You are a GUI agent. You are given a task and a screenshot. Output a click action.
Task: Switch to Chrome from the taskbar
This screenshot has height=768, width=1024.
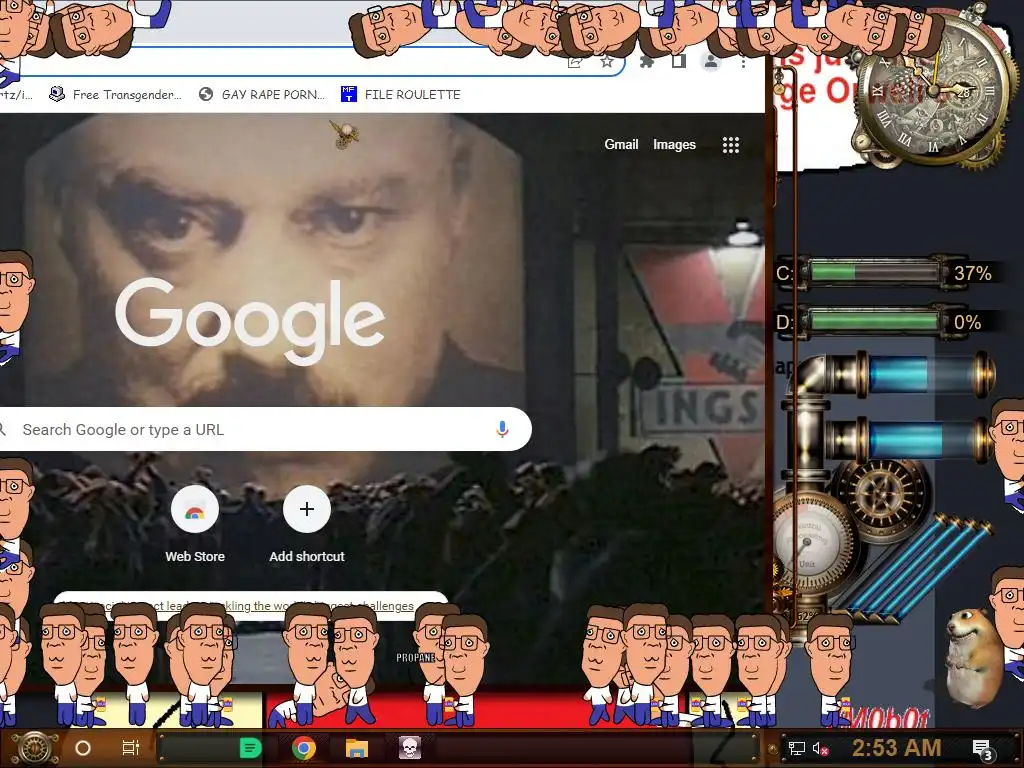[x=304, y=748]
